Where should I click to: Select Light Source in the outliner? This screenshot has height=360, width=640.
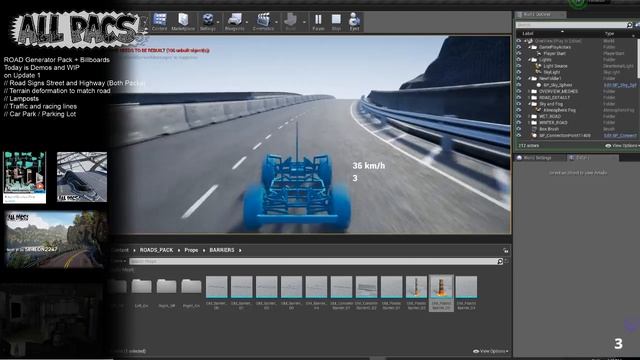tap(555, 66)
